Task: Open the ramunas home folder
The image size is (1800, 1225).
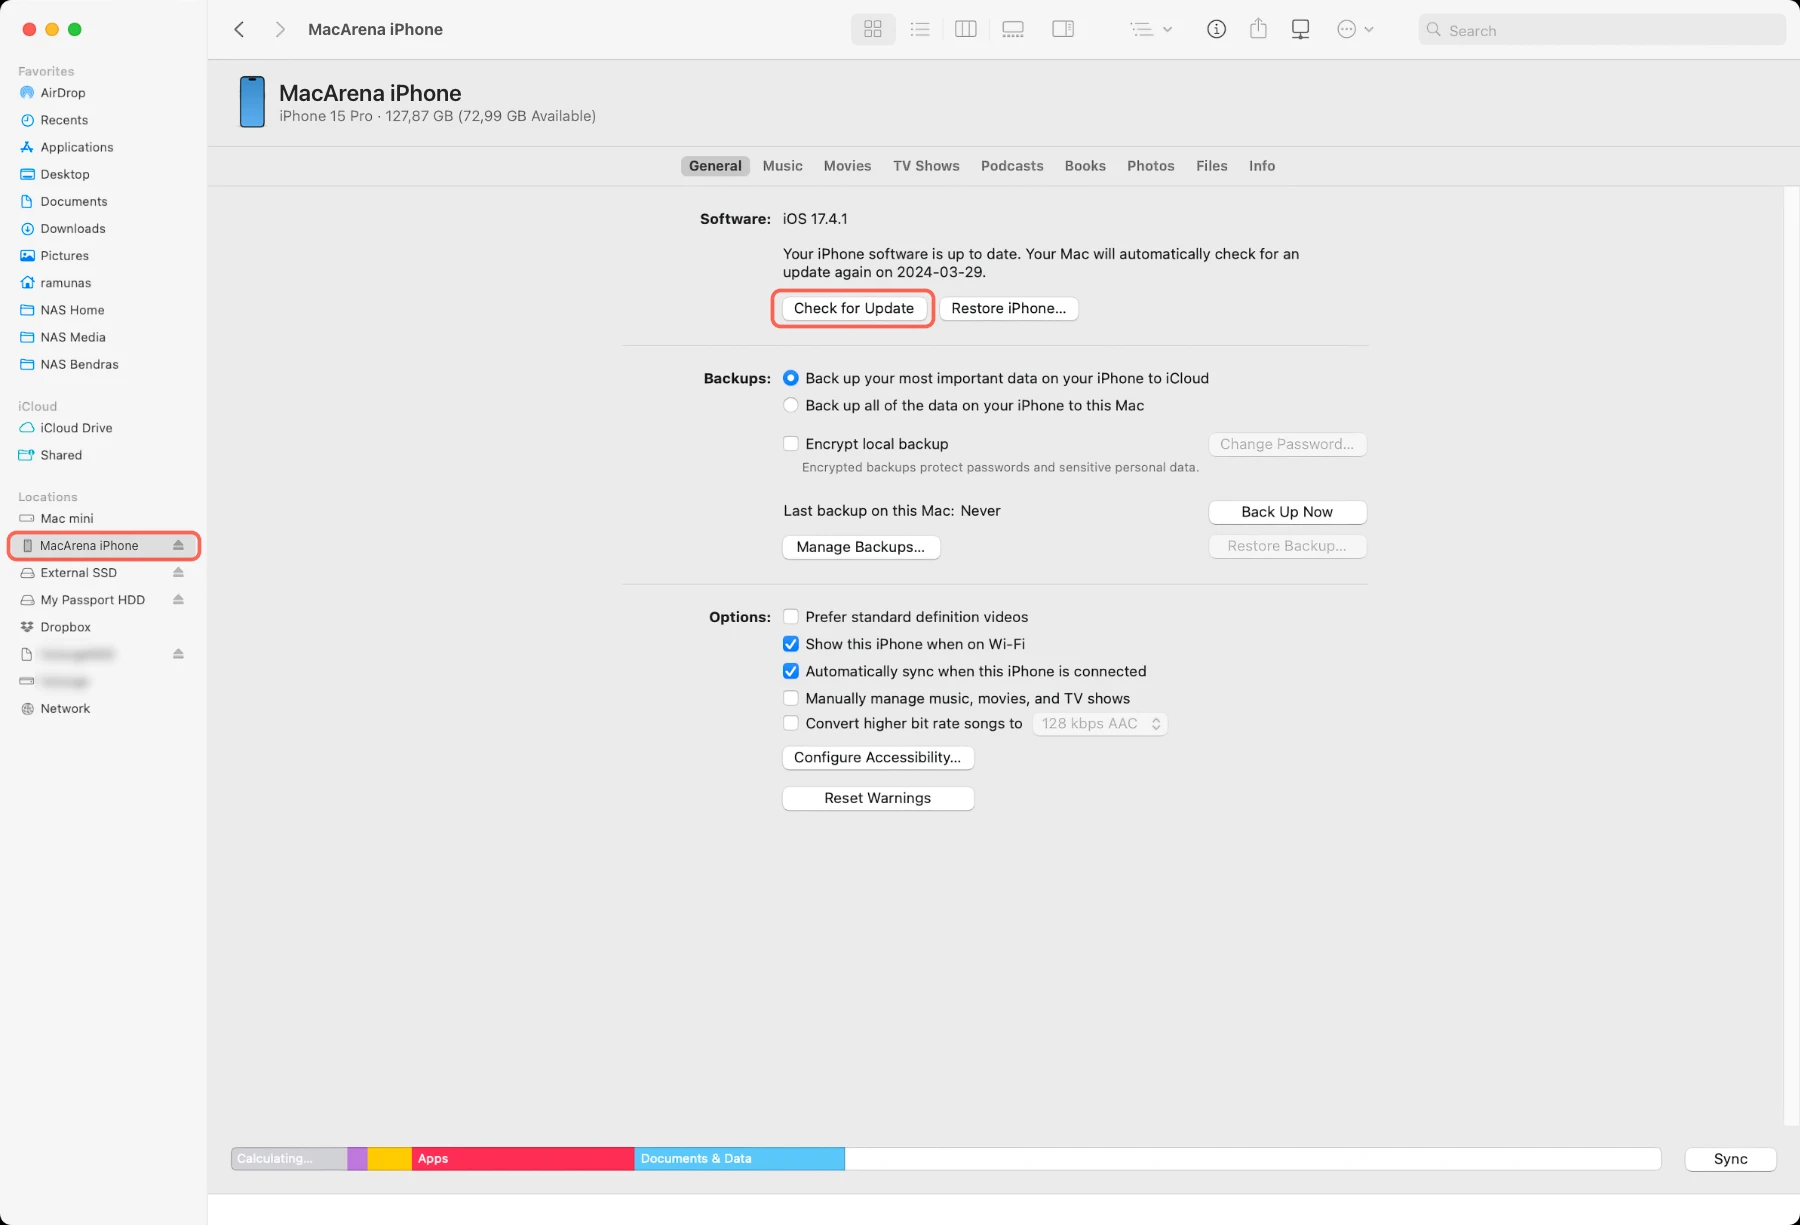Action: pyautogui.click(x=65, y=283)
